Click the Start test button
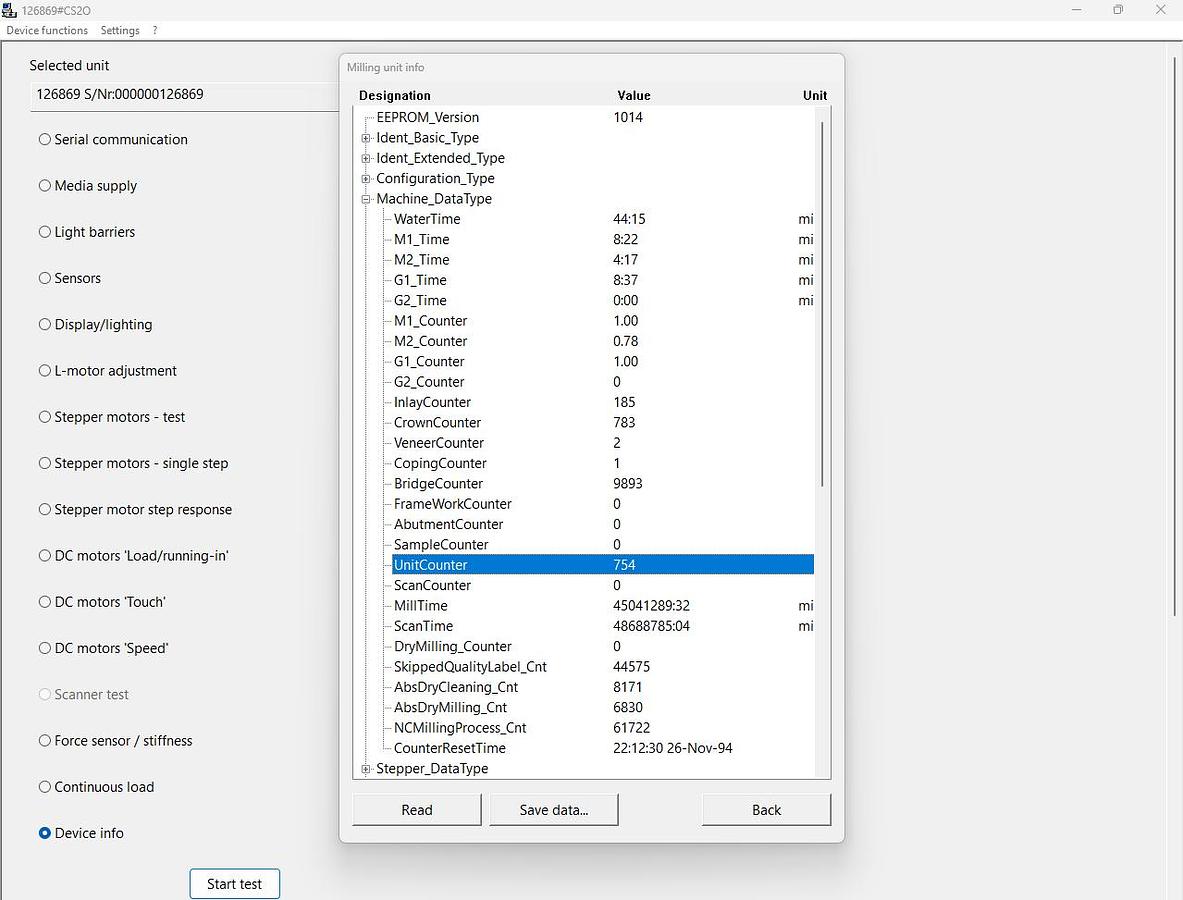 [234, 884]
